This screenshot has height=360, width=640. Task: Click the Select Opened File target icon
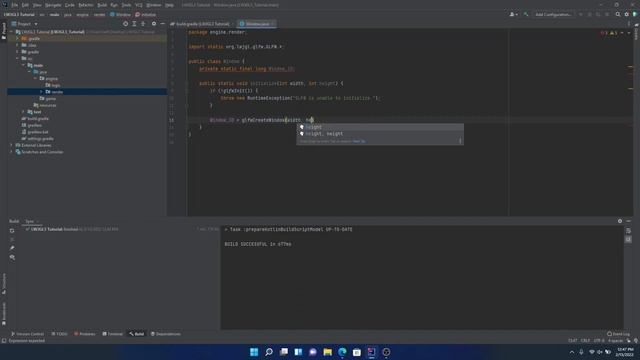(x=125, y=24)
